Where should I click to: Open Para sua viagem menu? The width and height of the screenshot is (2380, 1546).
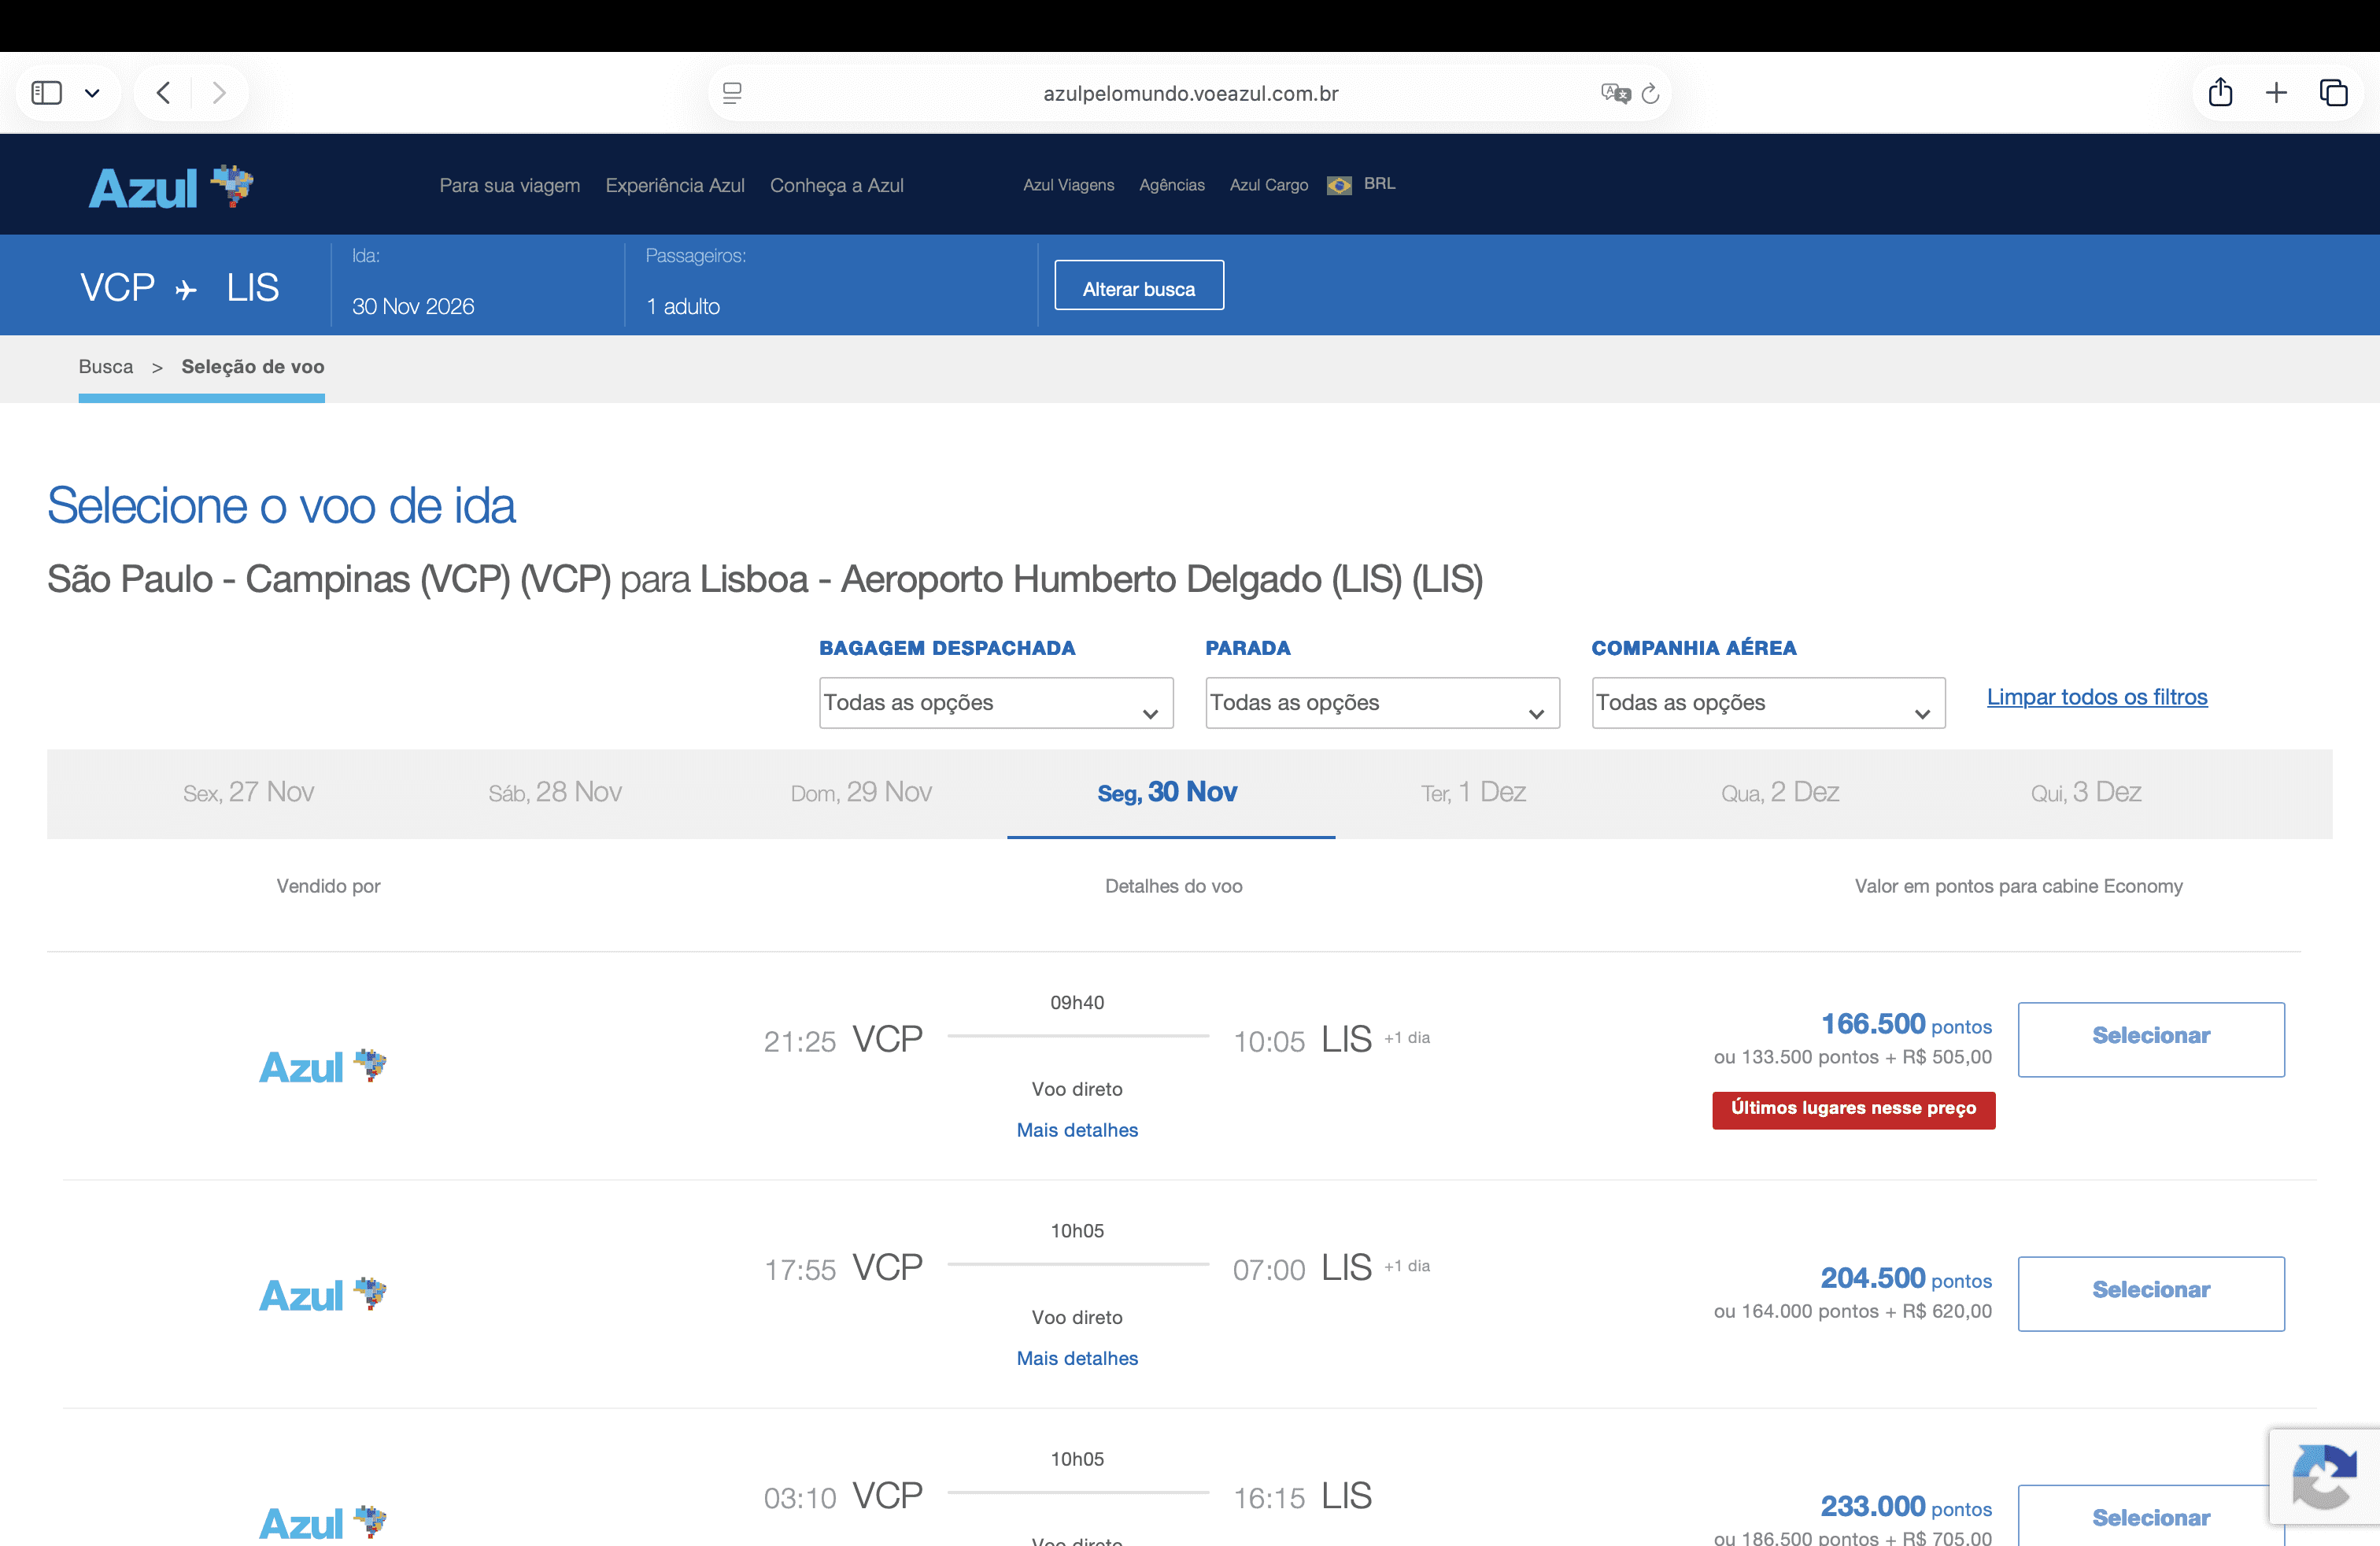click(510, 185)
